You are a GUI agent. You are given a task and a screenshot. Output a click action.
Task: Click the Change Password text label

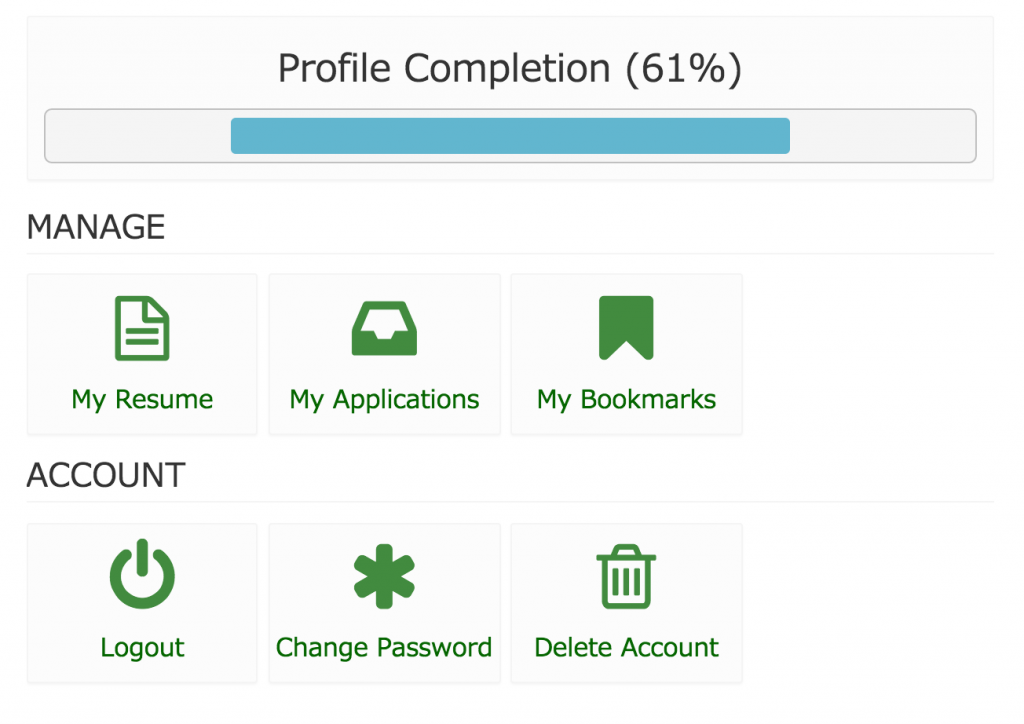point(384,648)
